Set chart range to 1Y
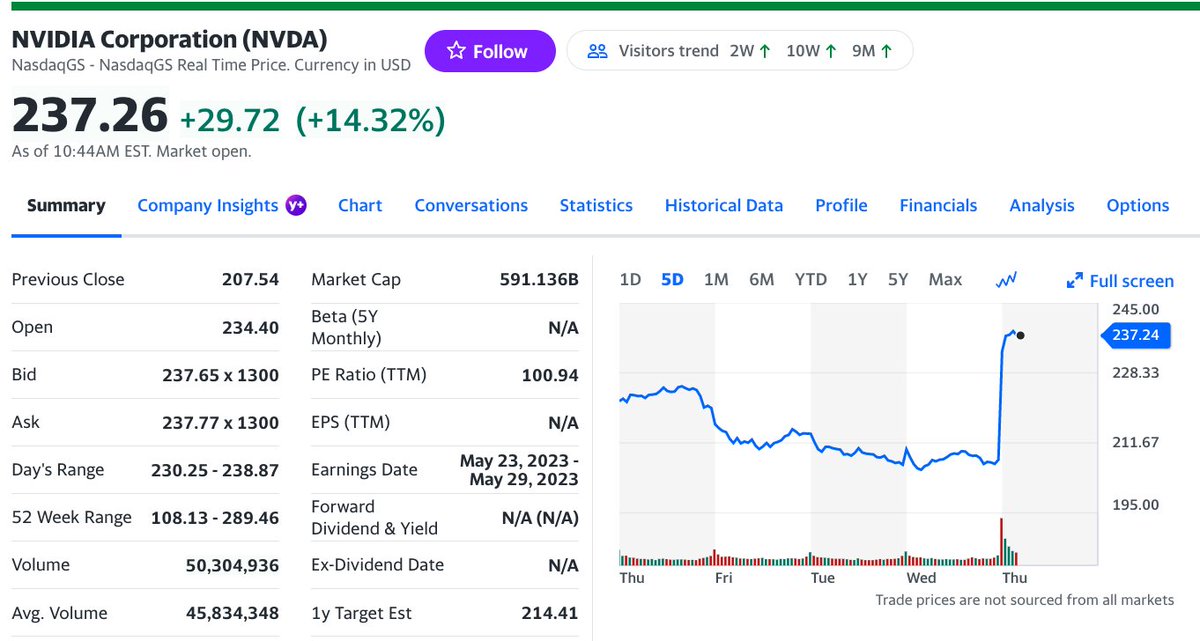 pos(857,279)
